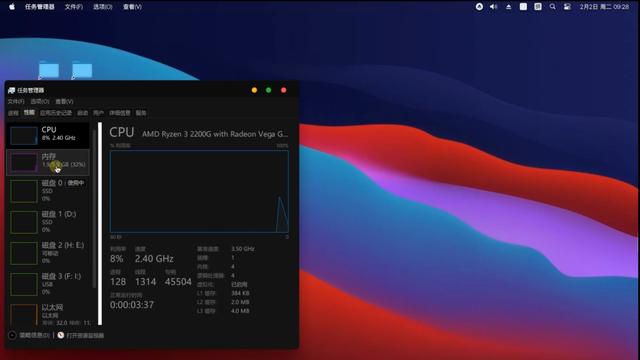Click the large CPU heading text
This screenshot has width=640, height=360.
click(x=122, y=132)
